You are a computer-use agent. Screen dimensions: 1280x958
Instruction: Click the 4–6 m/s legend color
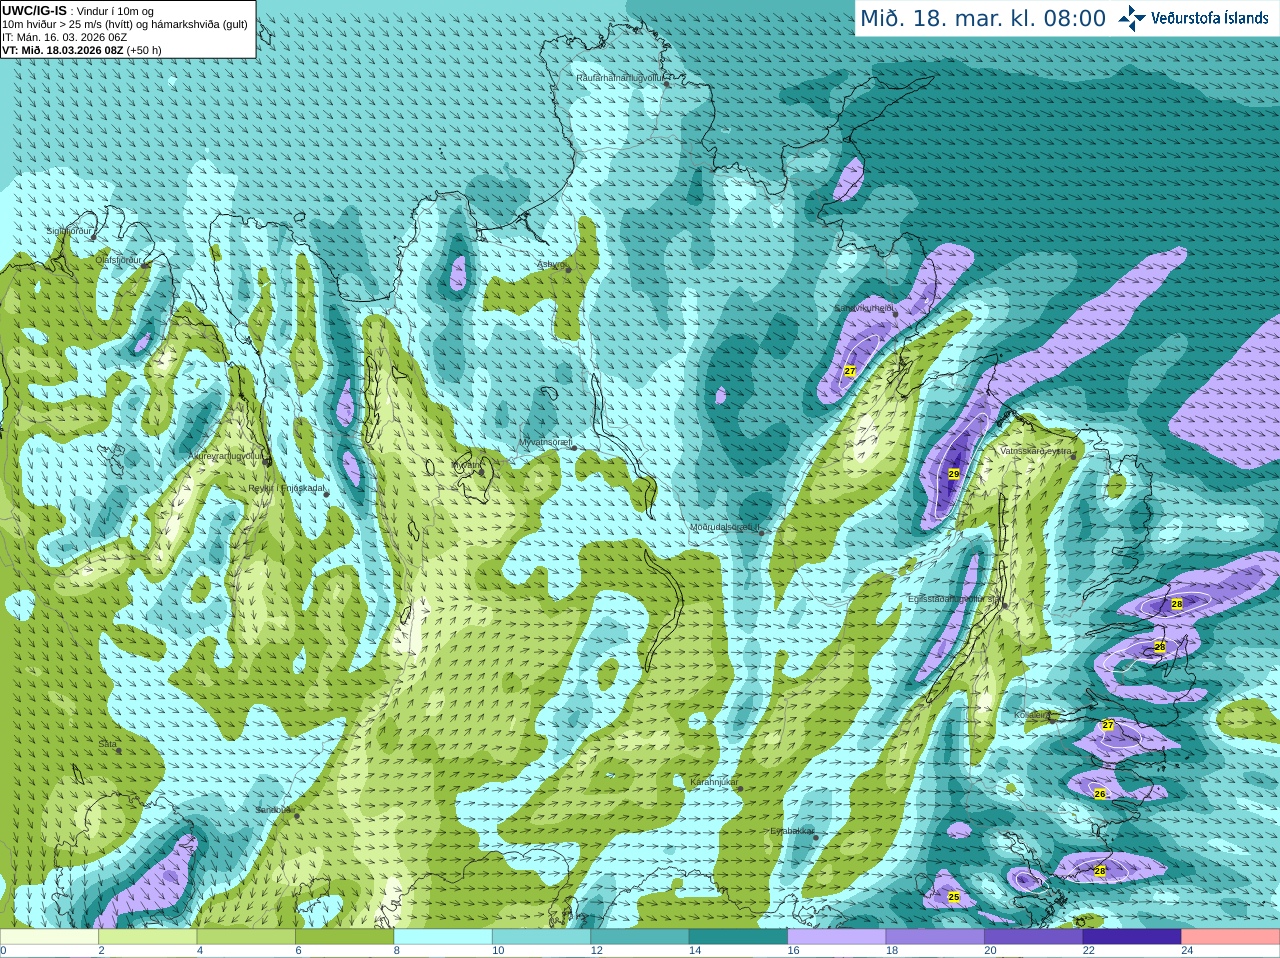(246, 937)
